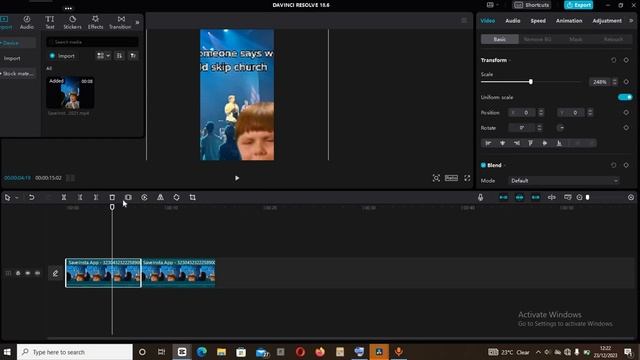Align clip to the top
The image size is (640, 360).
coord(531,143)
